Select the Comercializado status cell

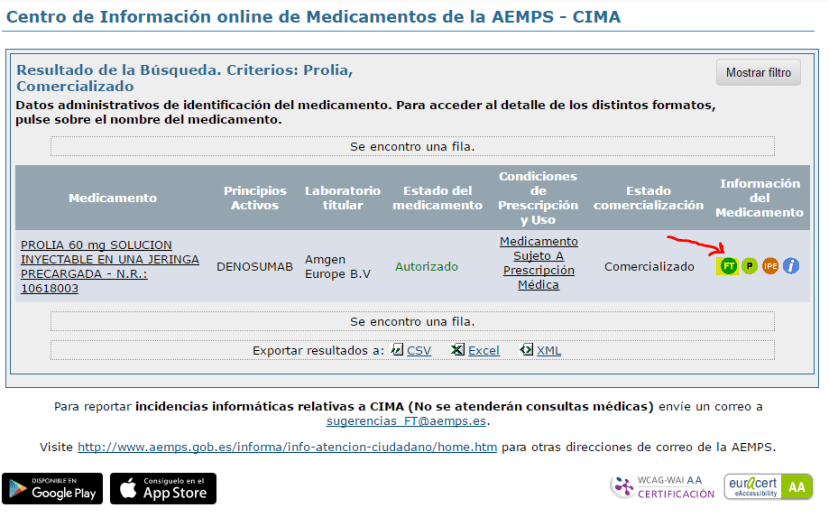pyautogui.click(x=649, y=266)
